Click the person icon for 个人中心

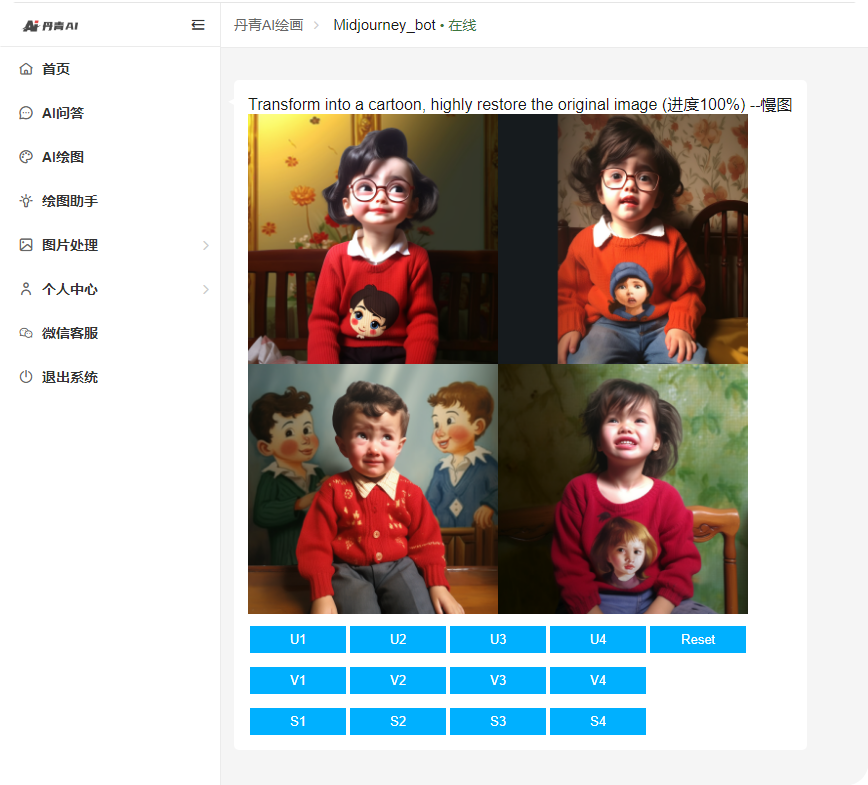(x=26, y=289)
